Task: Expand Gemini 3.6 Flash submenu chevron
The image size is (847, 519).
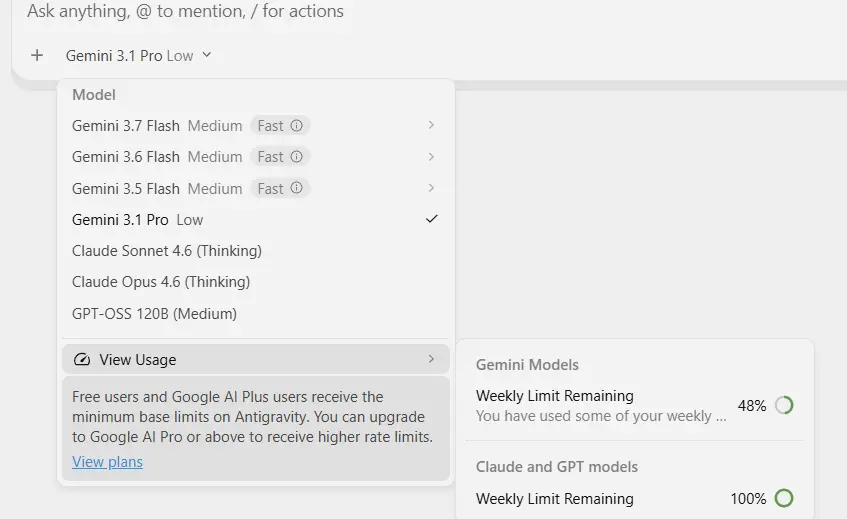Action: (431, 157)
